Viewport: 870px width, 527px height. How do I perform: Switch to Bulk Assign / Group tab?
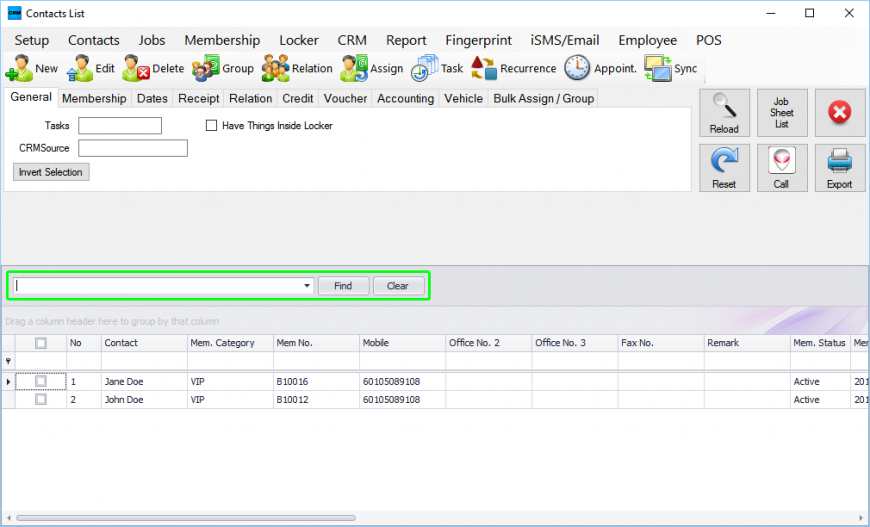pyautogui.click(x=544, y=99)
